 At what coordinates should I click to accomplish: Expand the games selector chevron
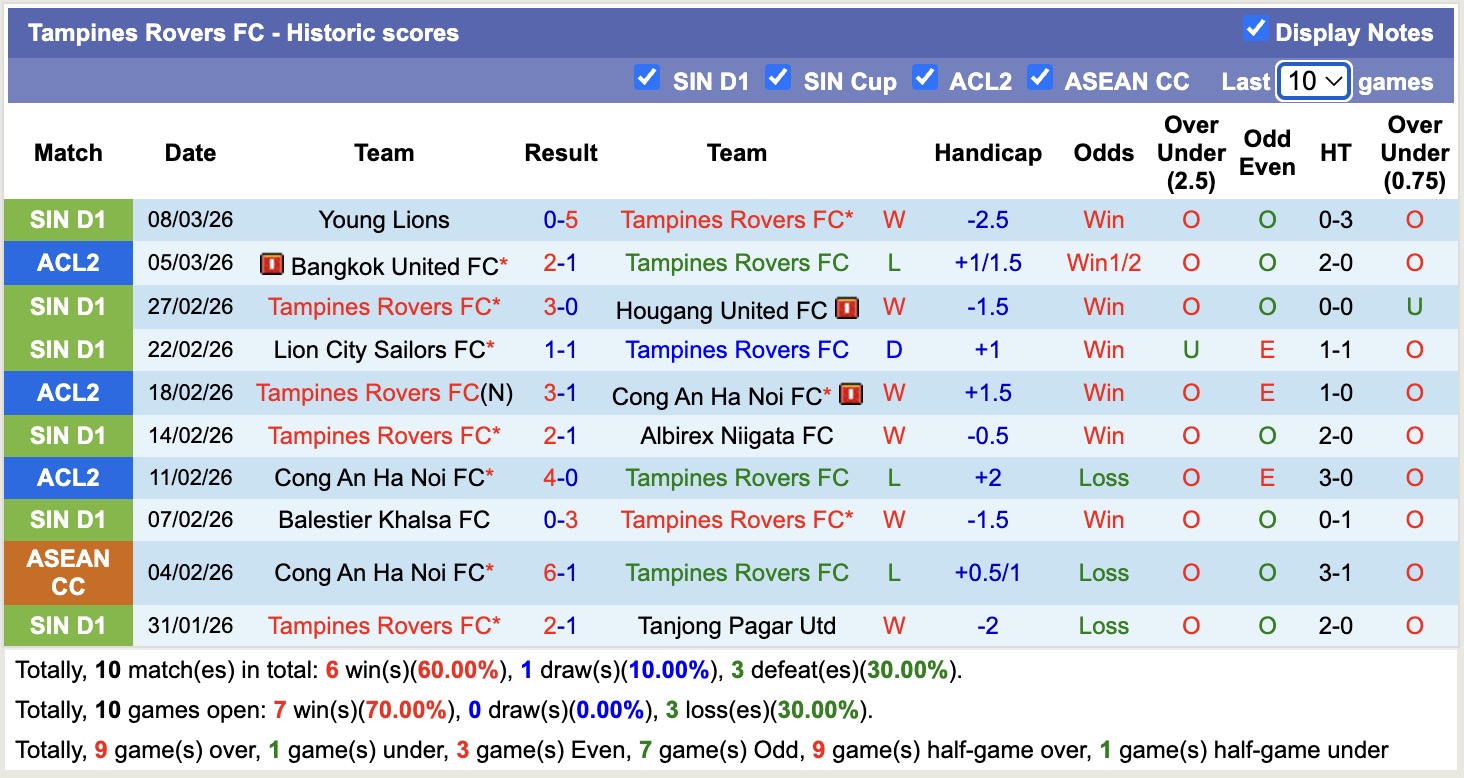1334,81
